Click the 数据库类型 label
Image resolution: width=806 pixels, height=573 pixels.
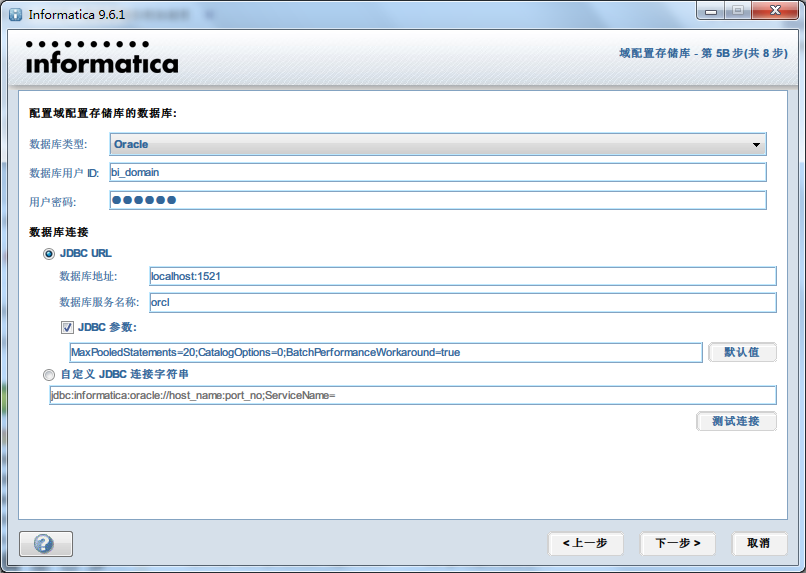pyautogui.click(x=58, y=144)
